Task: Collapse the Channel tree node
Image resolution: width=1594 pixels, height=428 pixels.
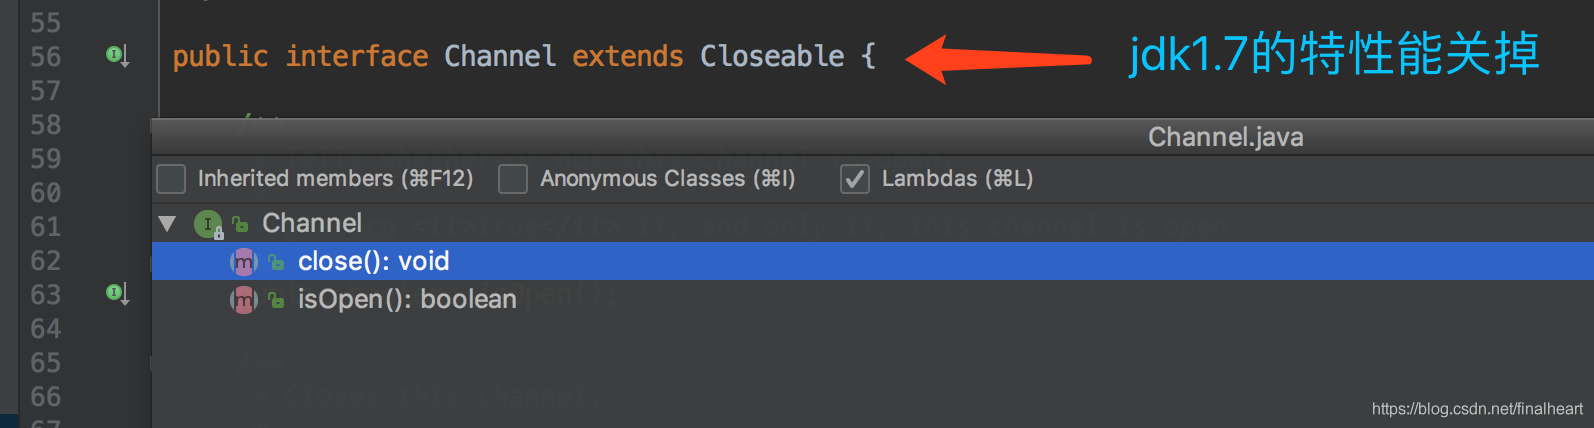Action: tap(167, 224)
